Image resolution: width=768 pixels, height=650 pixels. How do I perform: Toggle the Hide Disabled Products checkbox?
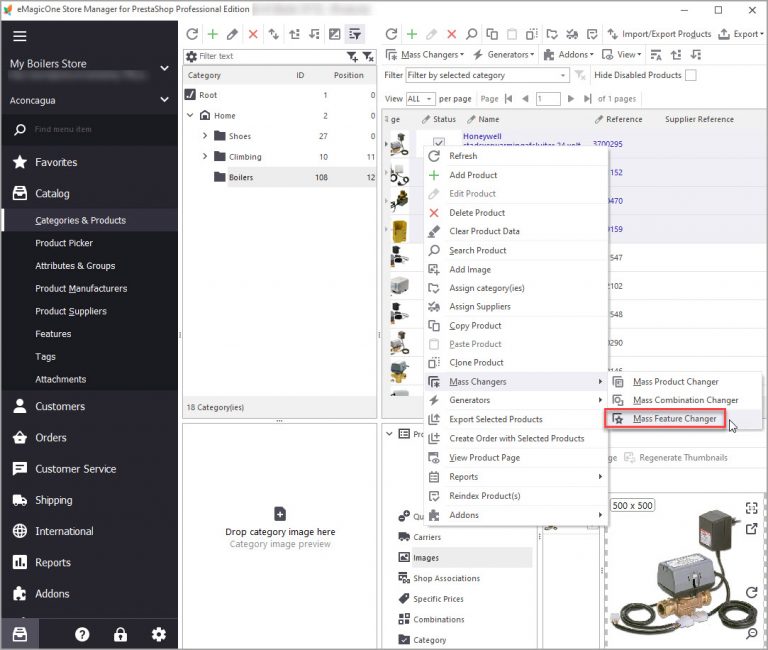pos(691,75)
